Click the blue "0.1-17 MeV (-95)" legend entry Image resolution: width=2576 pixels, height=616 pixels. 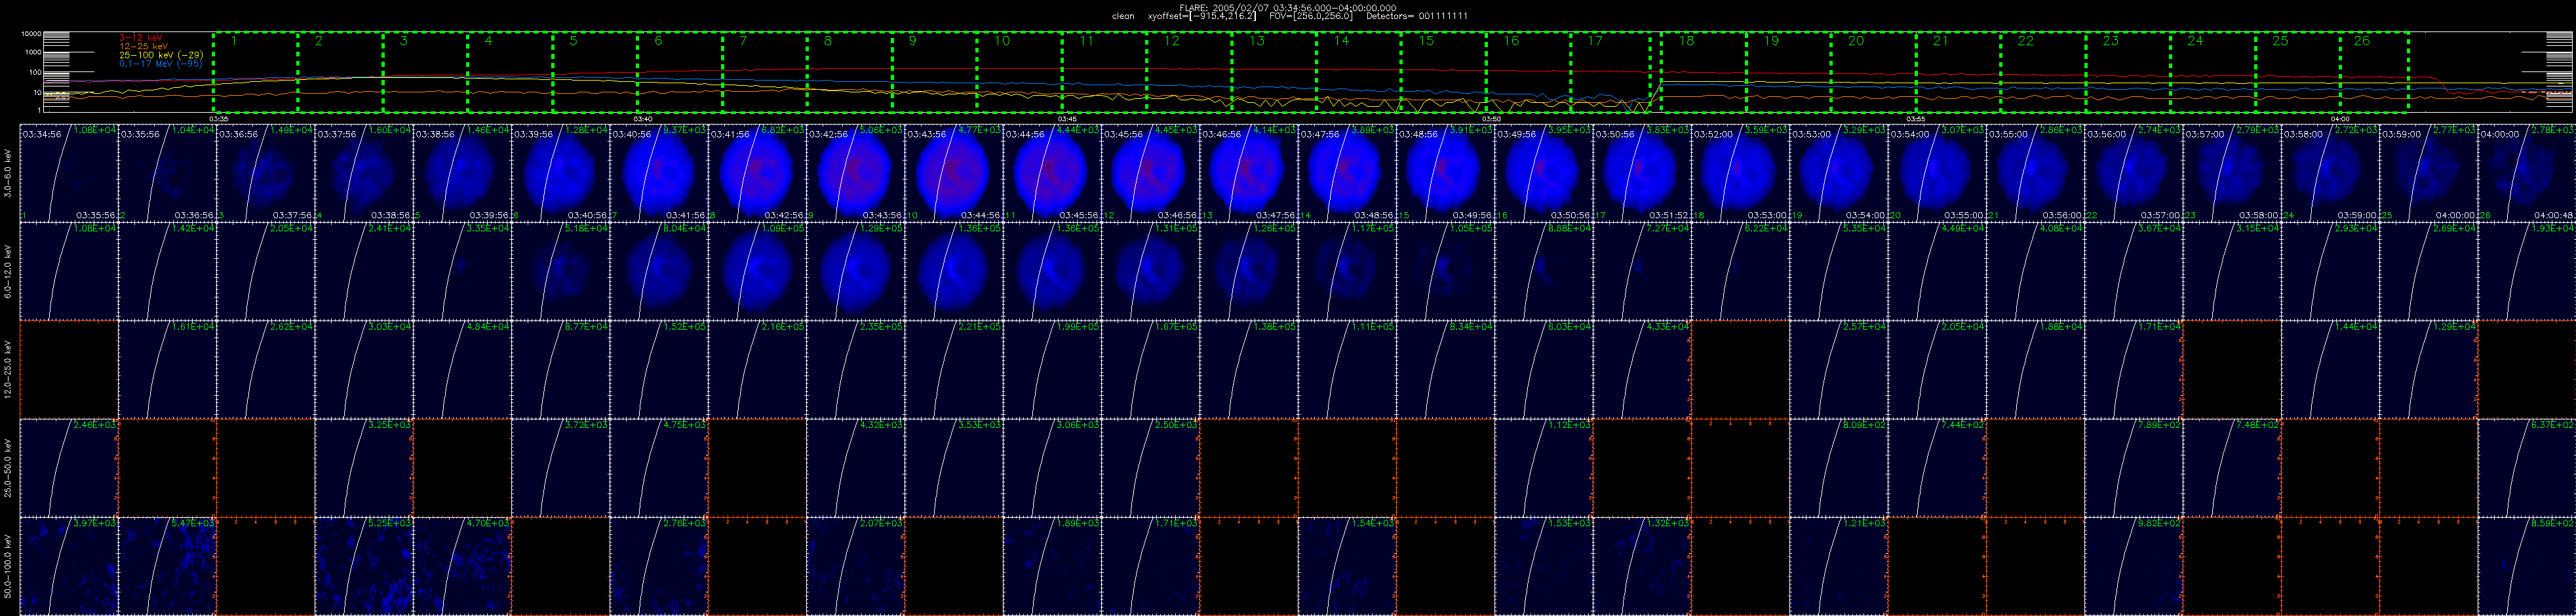point(161,64)
